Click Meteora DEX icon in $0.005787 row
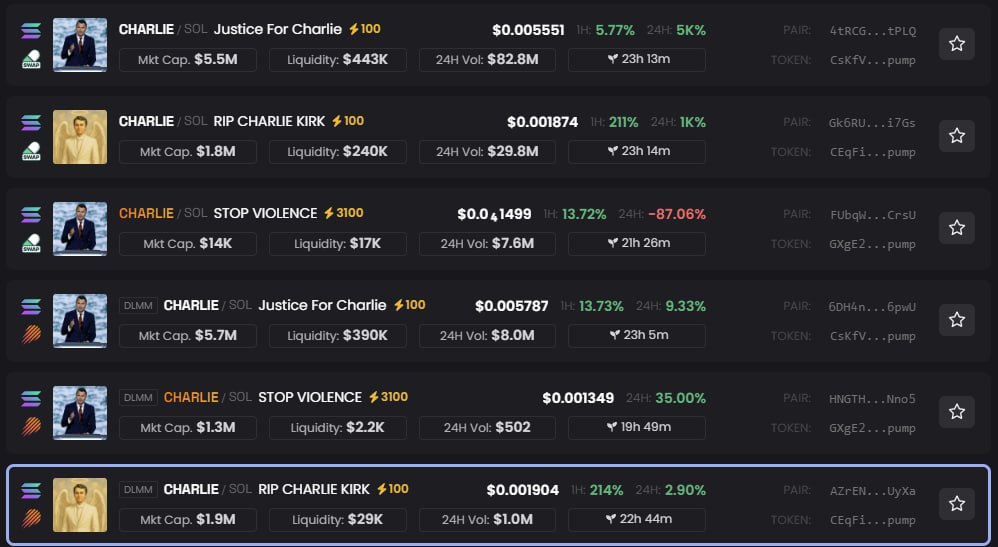The height and width of the screenshot is (547, 998). 31,337
